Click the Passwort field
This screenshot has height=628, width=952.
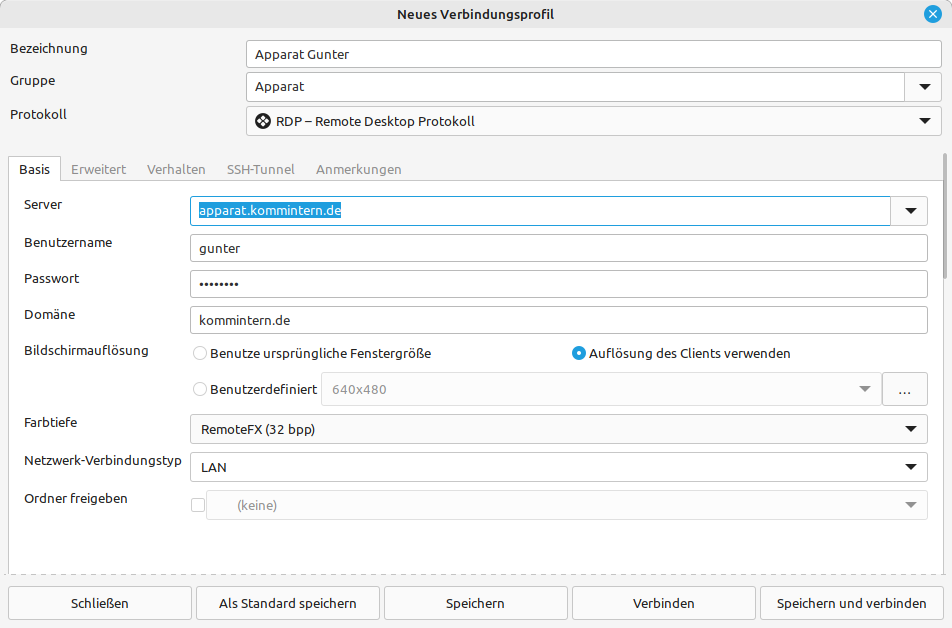coord(559,284)
